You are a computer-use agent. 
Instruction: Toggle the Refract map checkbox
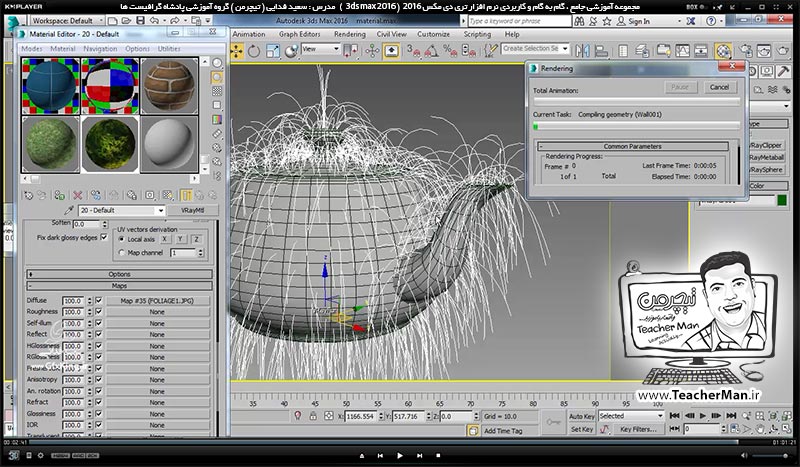(98, 402)
